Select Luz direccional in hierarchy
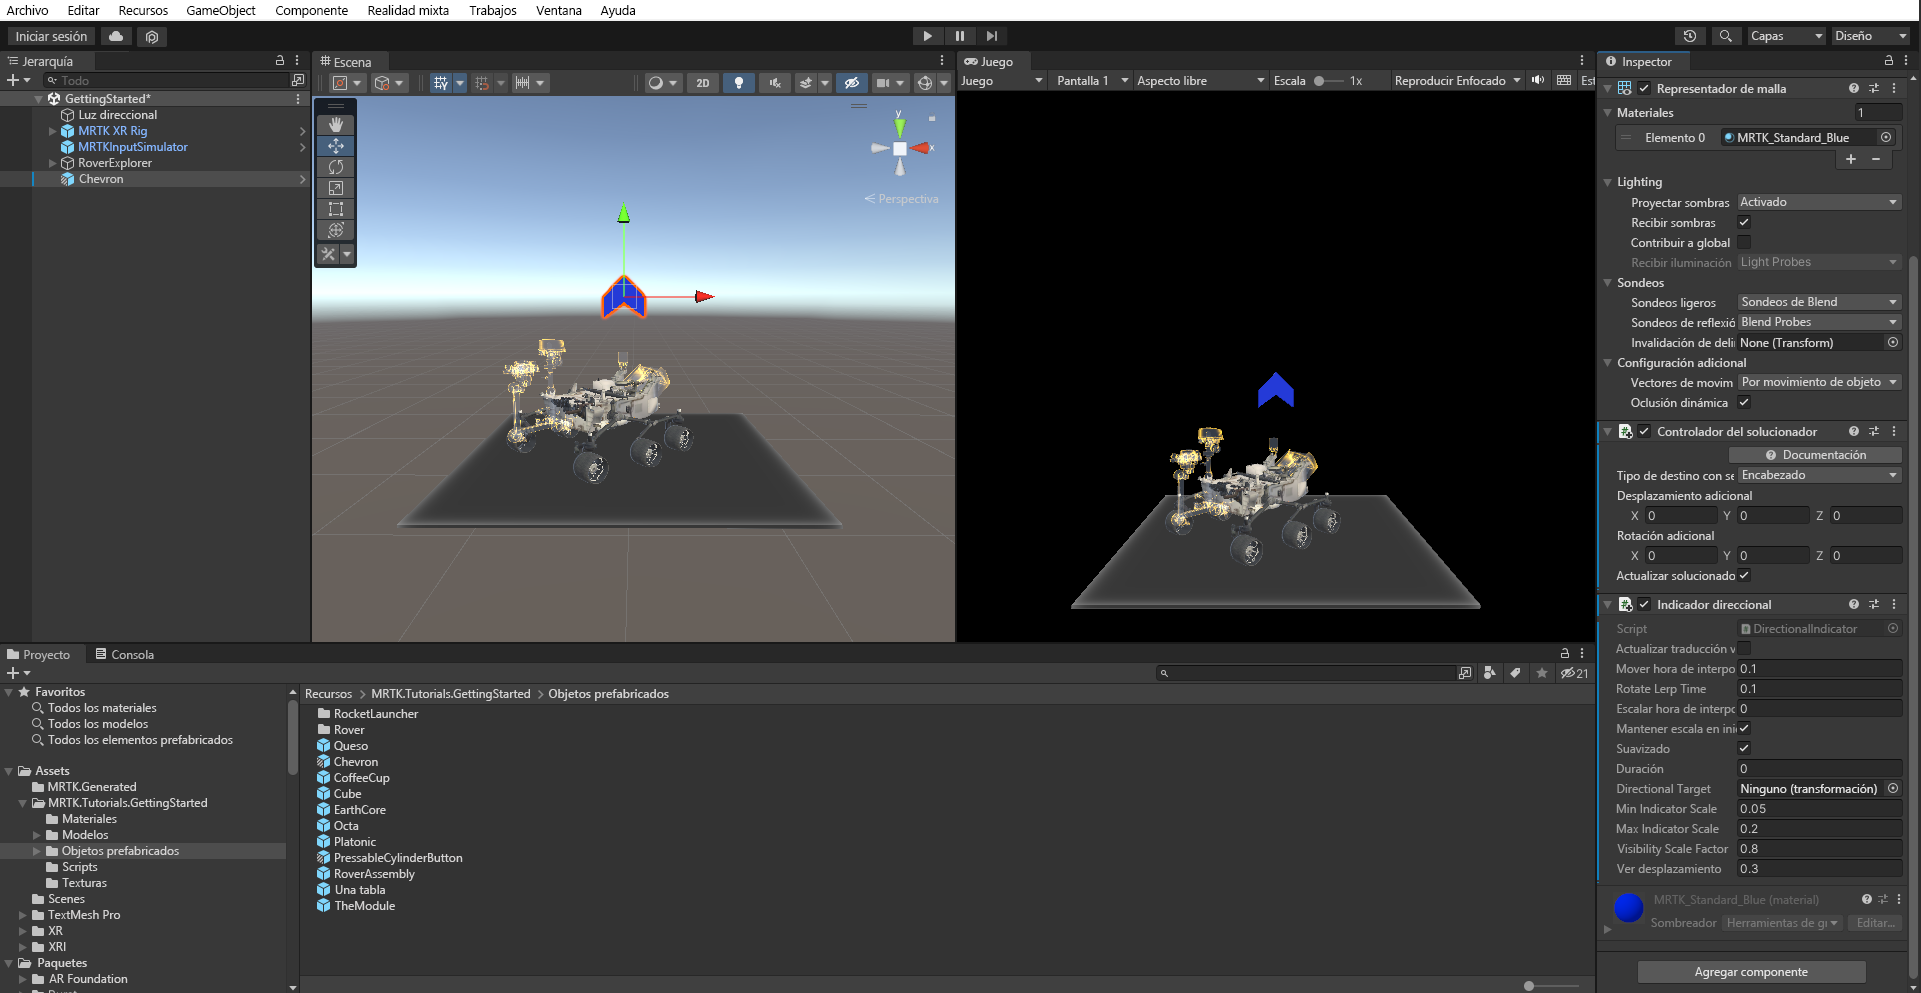 click(118, 115)
